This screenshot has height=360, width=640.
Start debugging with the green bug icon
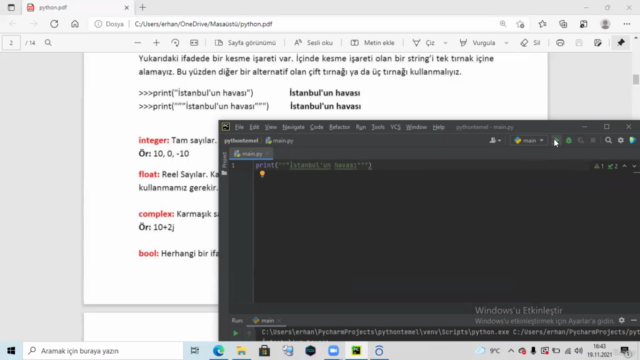coord(569,140)
